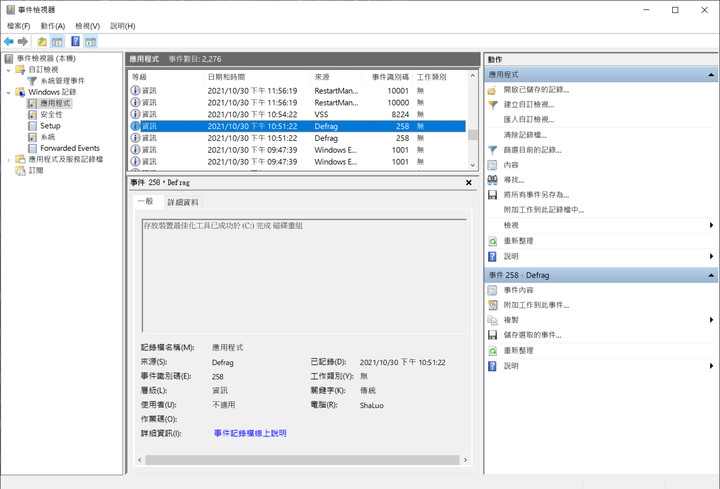
Task: Click 儲存選取的事件 action
Action: click(532, 335)
